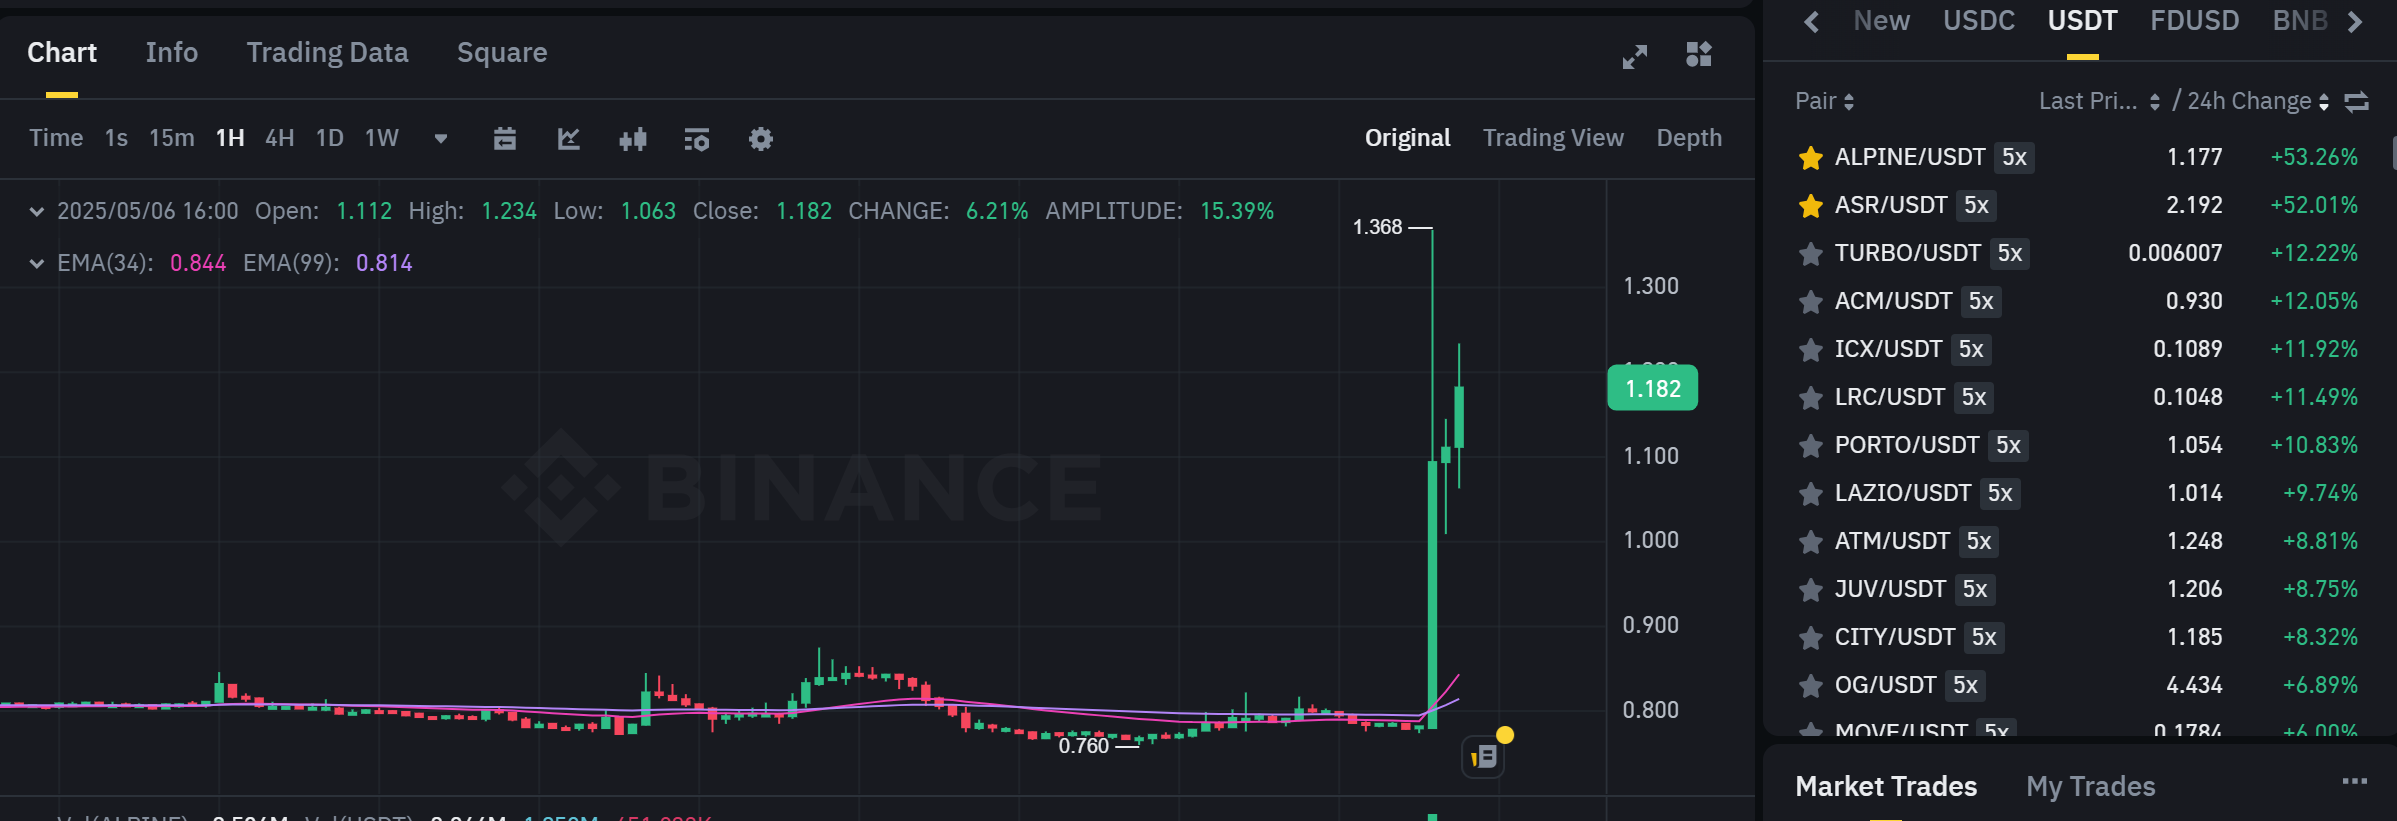Click the 0.760 low price label
This screenshot has width=2397, height=821.
[1084, 746]
